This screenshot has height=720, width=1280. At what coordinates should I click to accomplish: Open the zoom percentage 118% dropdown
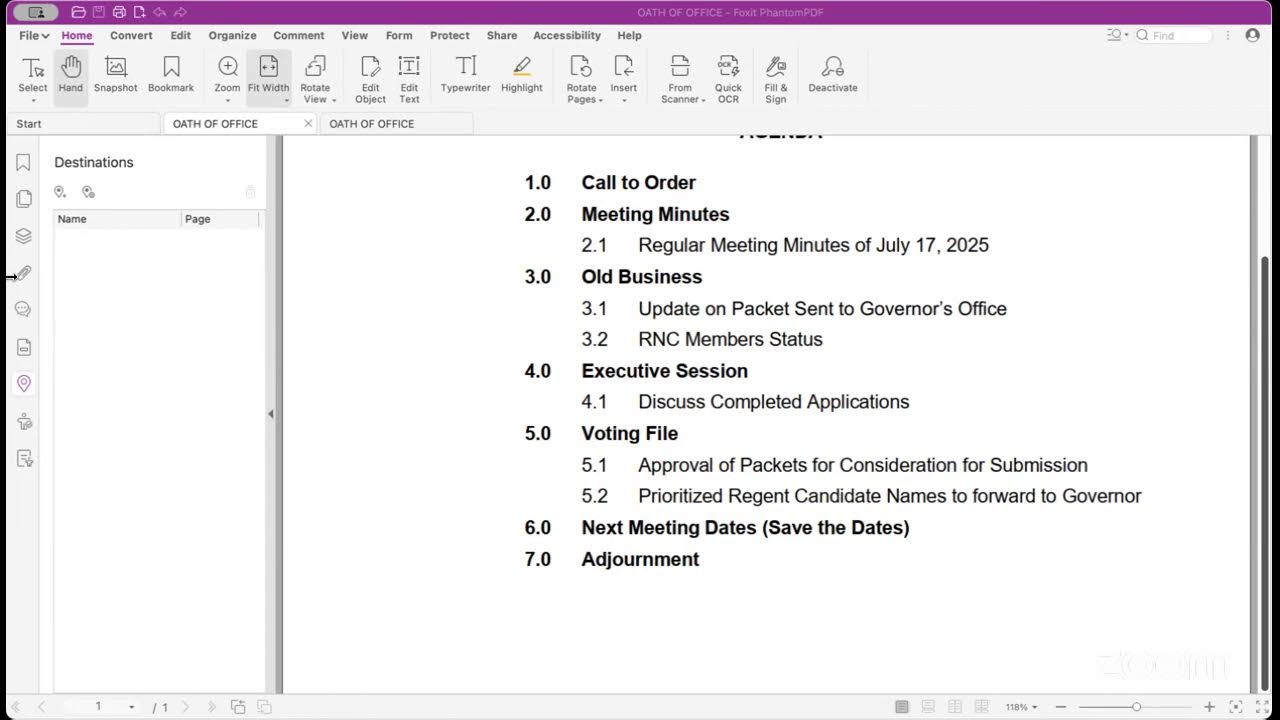pyautogui.click(x=1022, y=707)
